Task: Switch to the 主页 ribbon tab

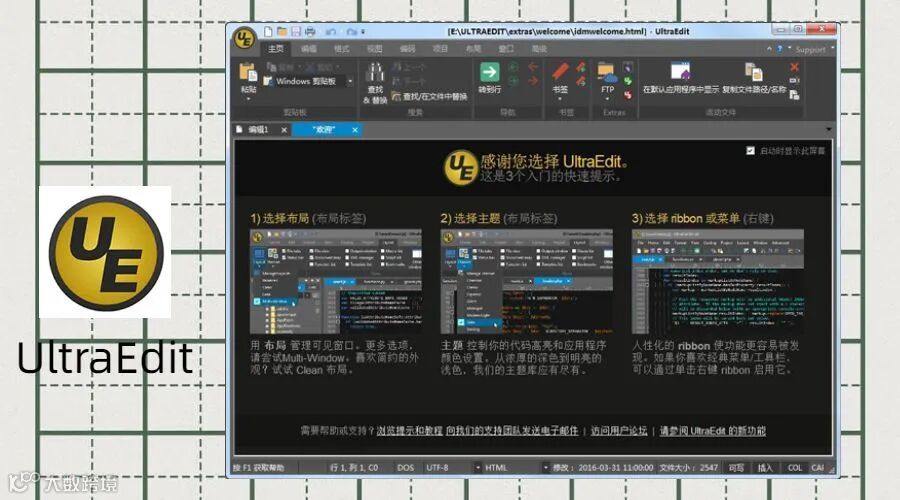Action: [276, 49]
